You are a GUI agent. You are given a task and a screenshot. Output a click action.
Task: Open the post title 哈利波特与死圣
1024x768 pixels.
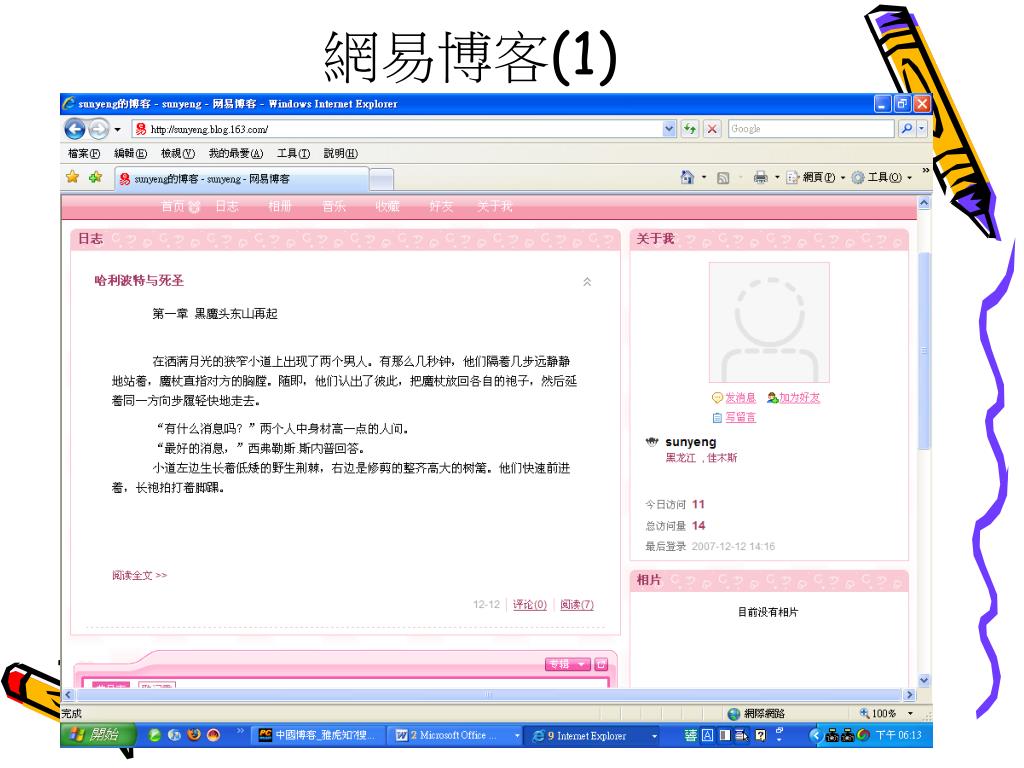pos(139,280)
